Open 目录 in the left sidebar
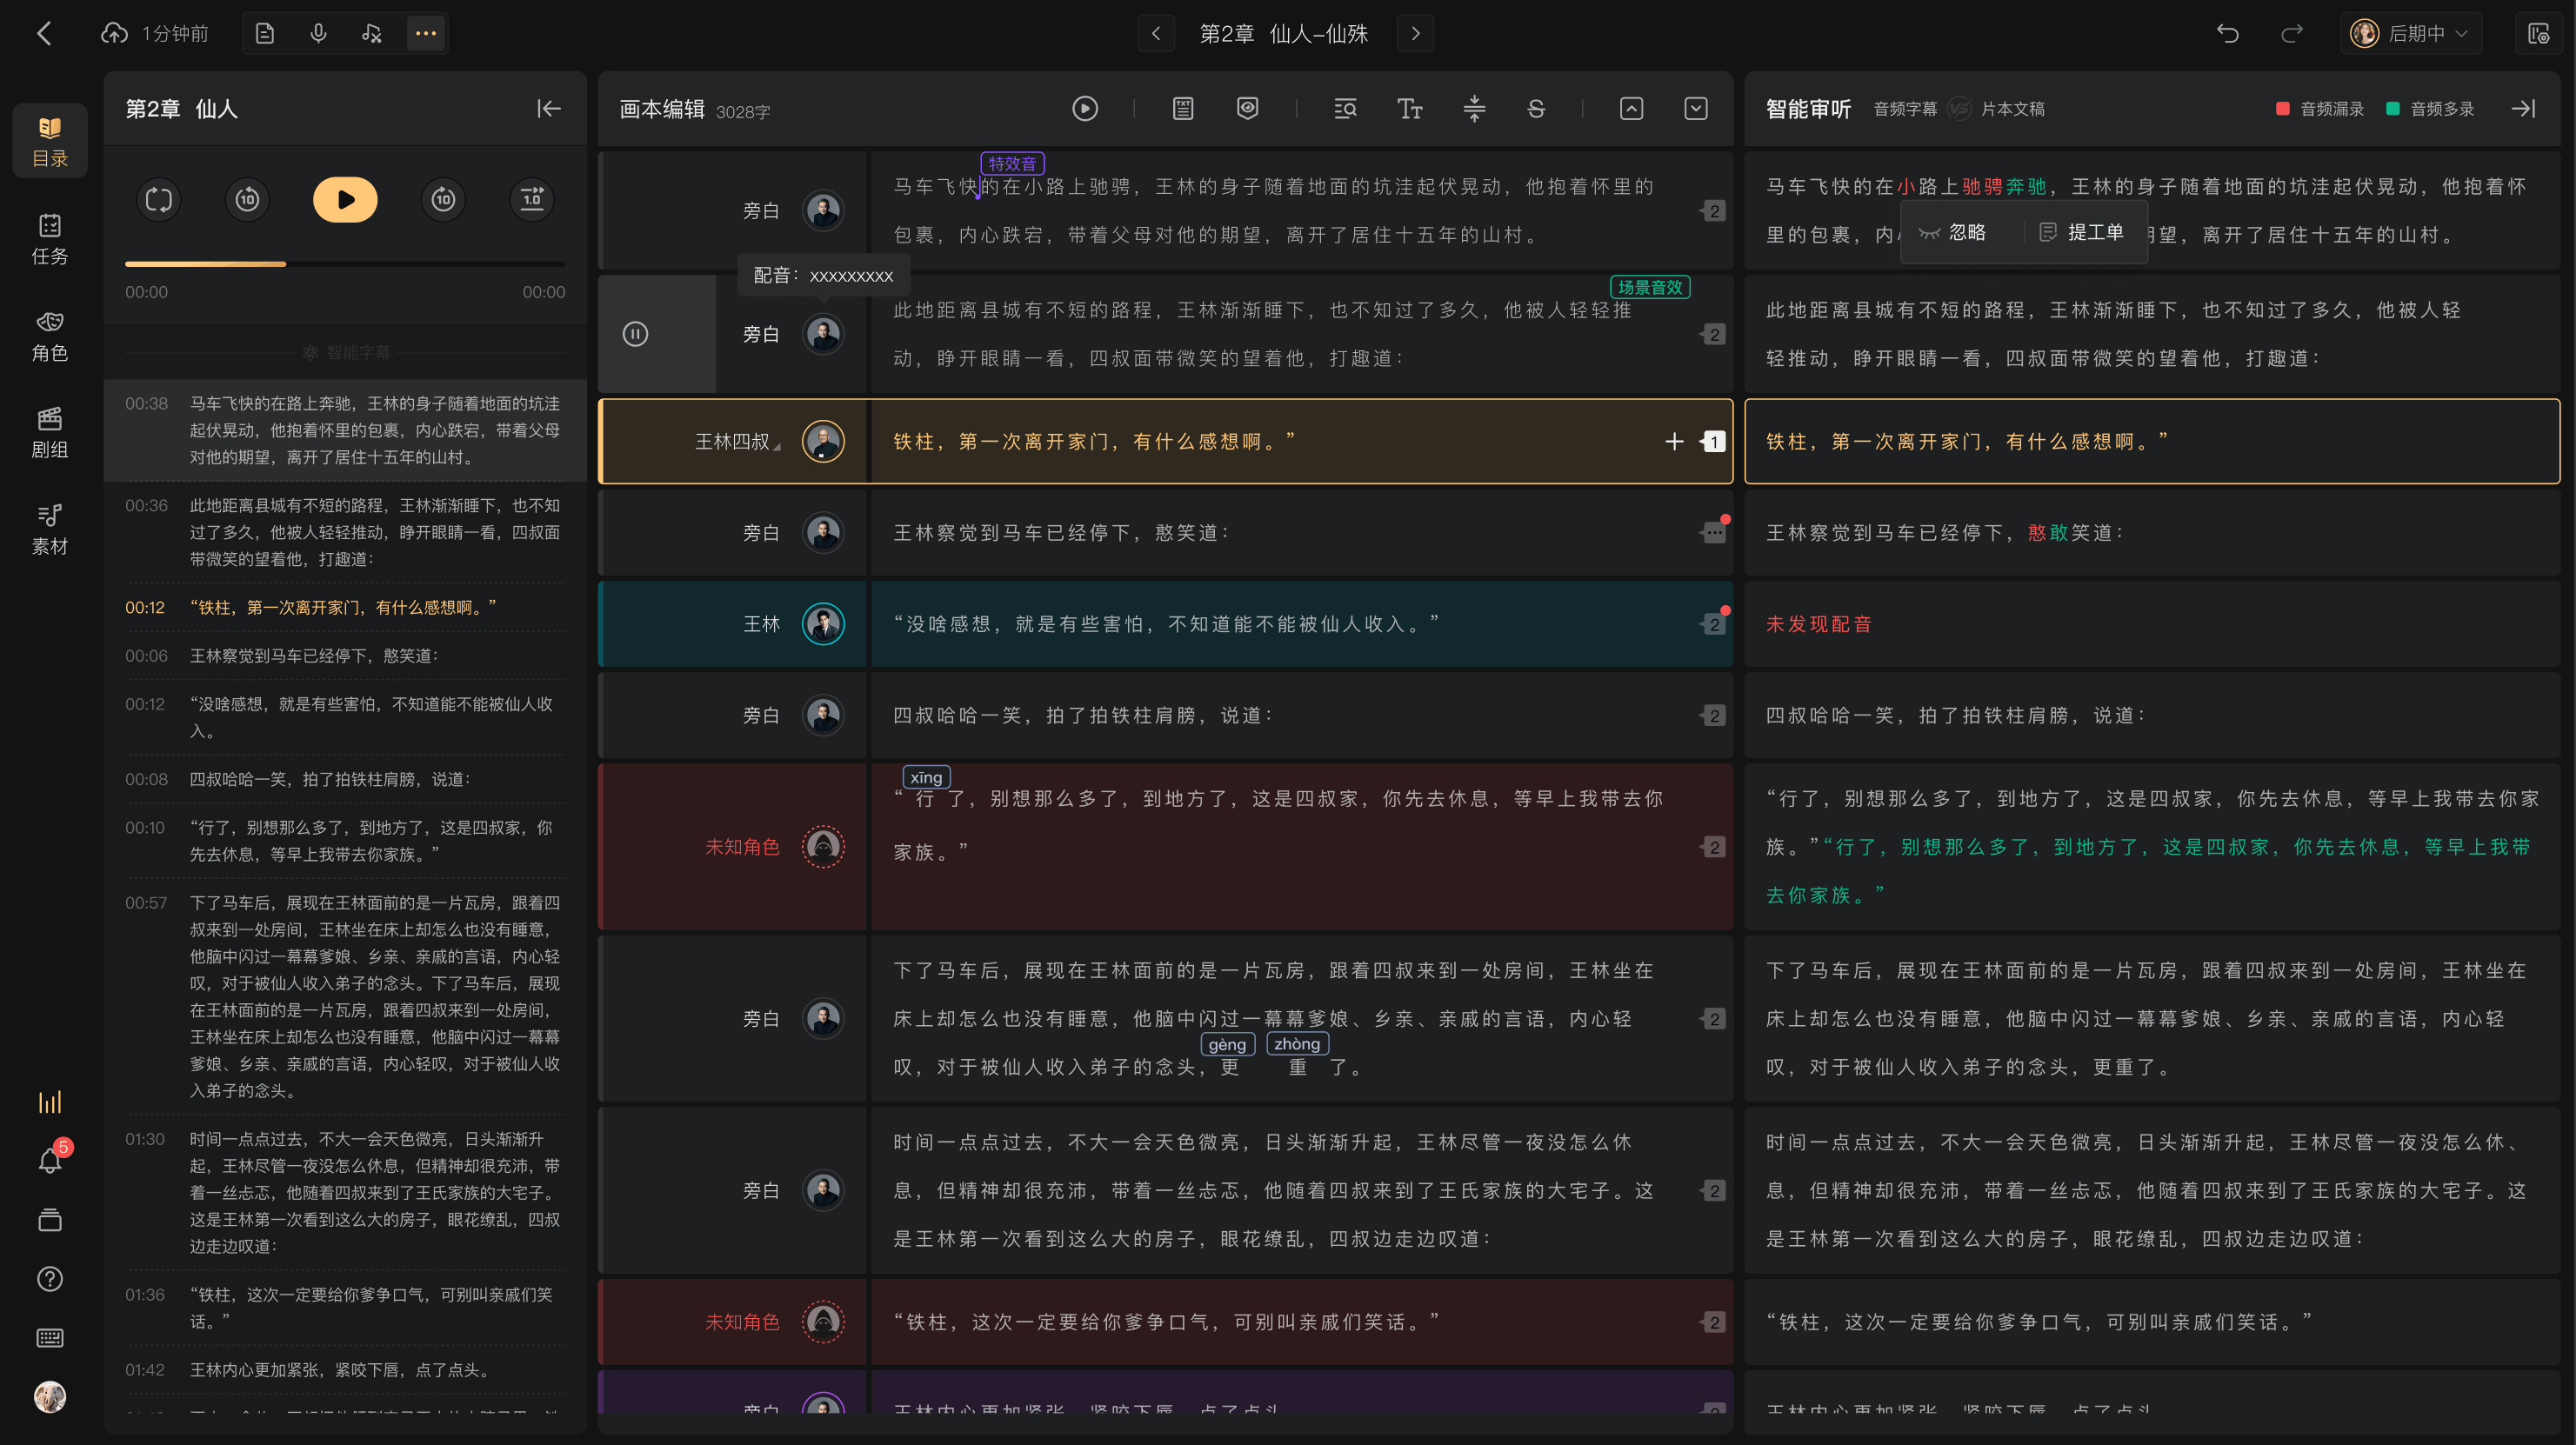Image resolution: width=2576 pixels, height=1445 pixels. (x=50, y=141)
